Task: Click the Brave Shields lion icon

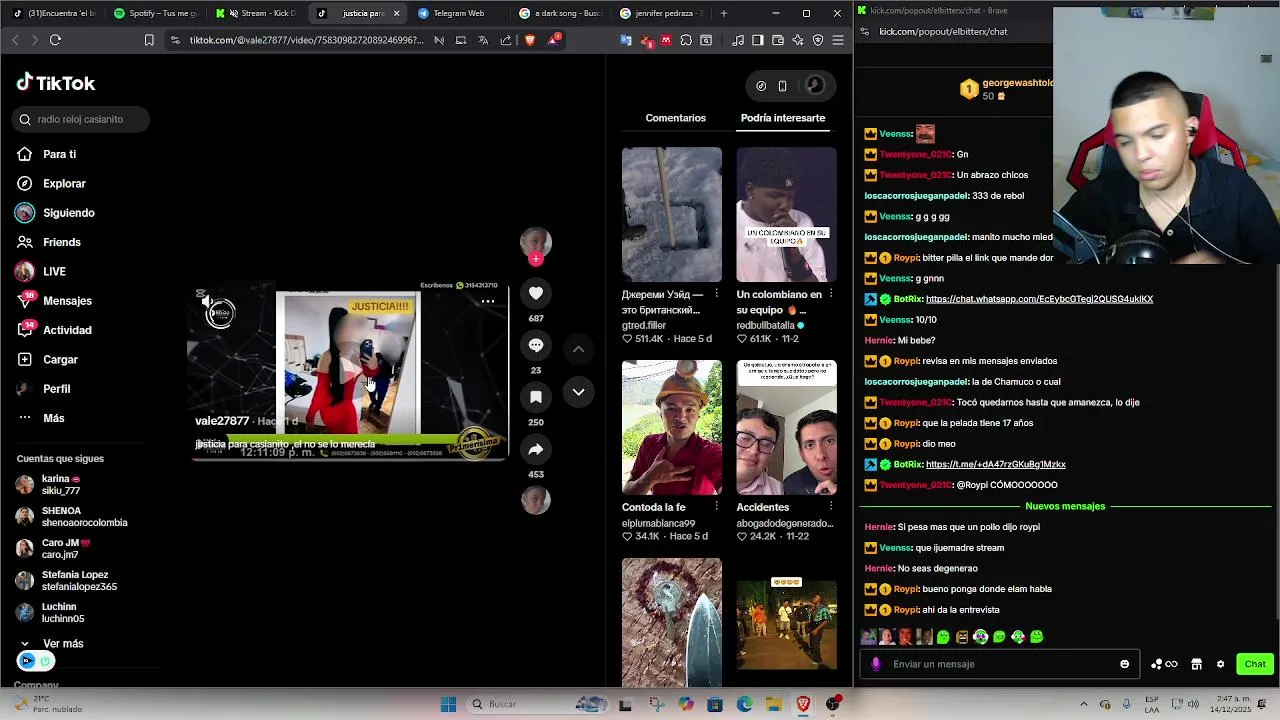Action: coord(530,40)
